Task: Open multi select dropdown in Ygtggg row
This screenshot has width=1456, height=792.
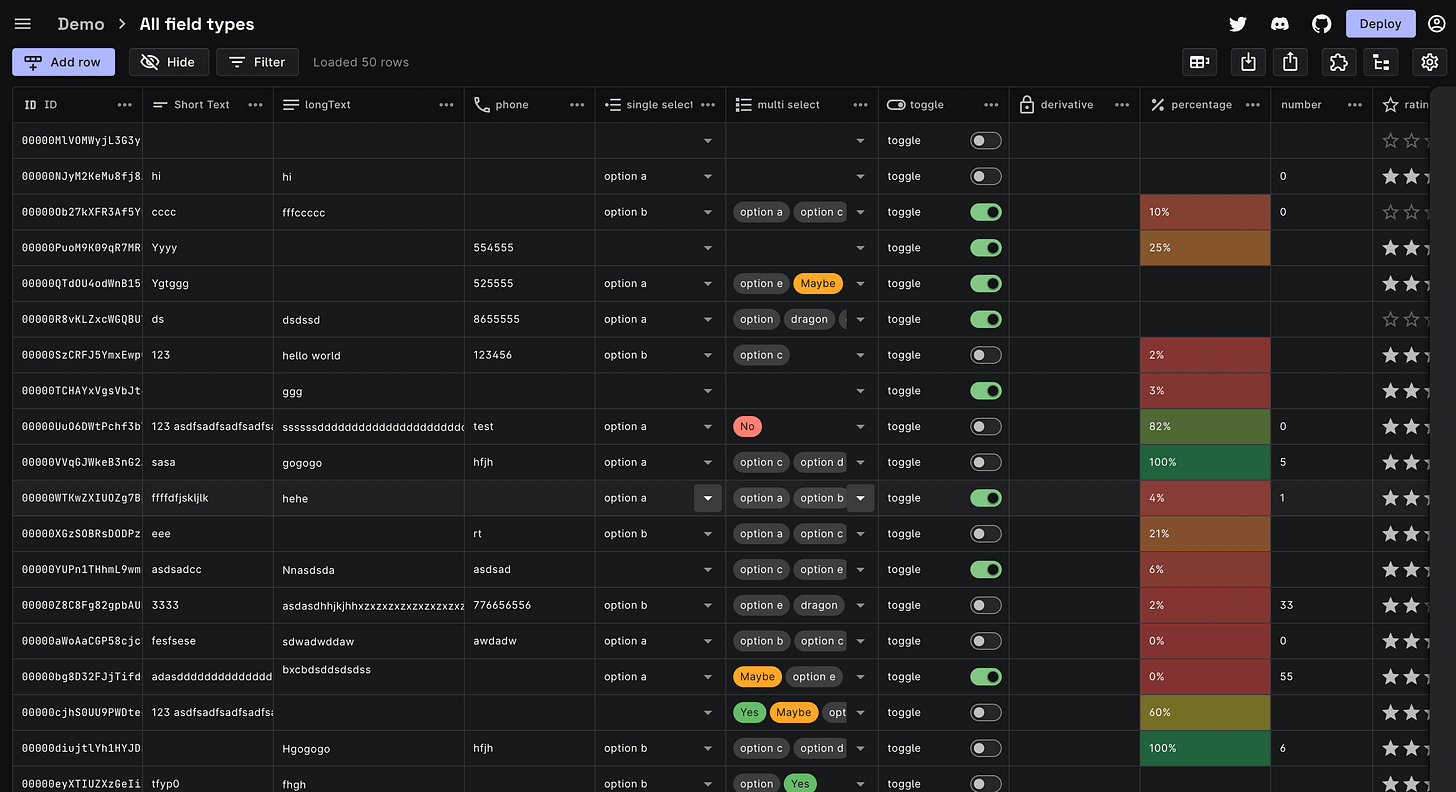Action: [860, 284]
